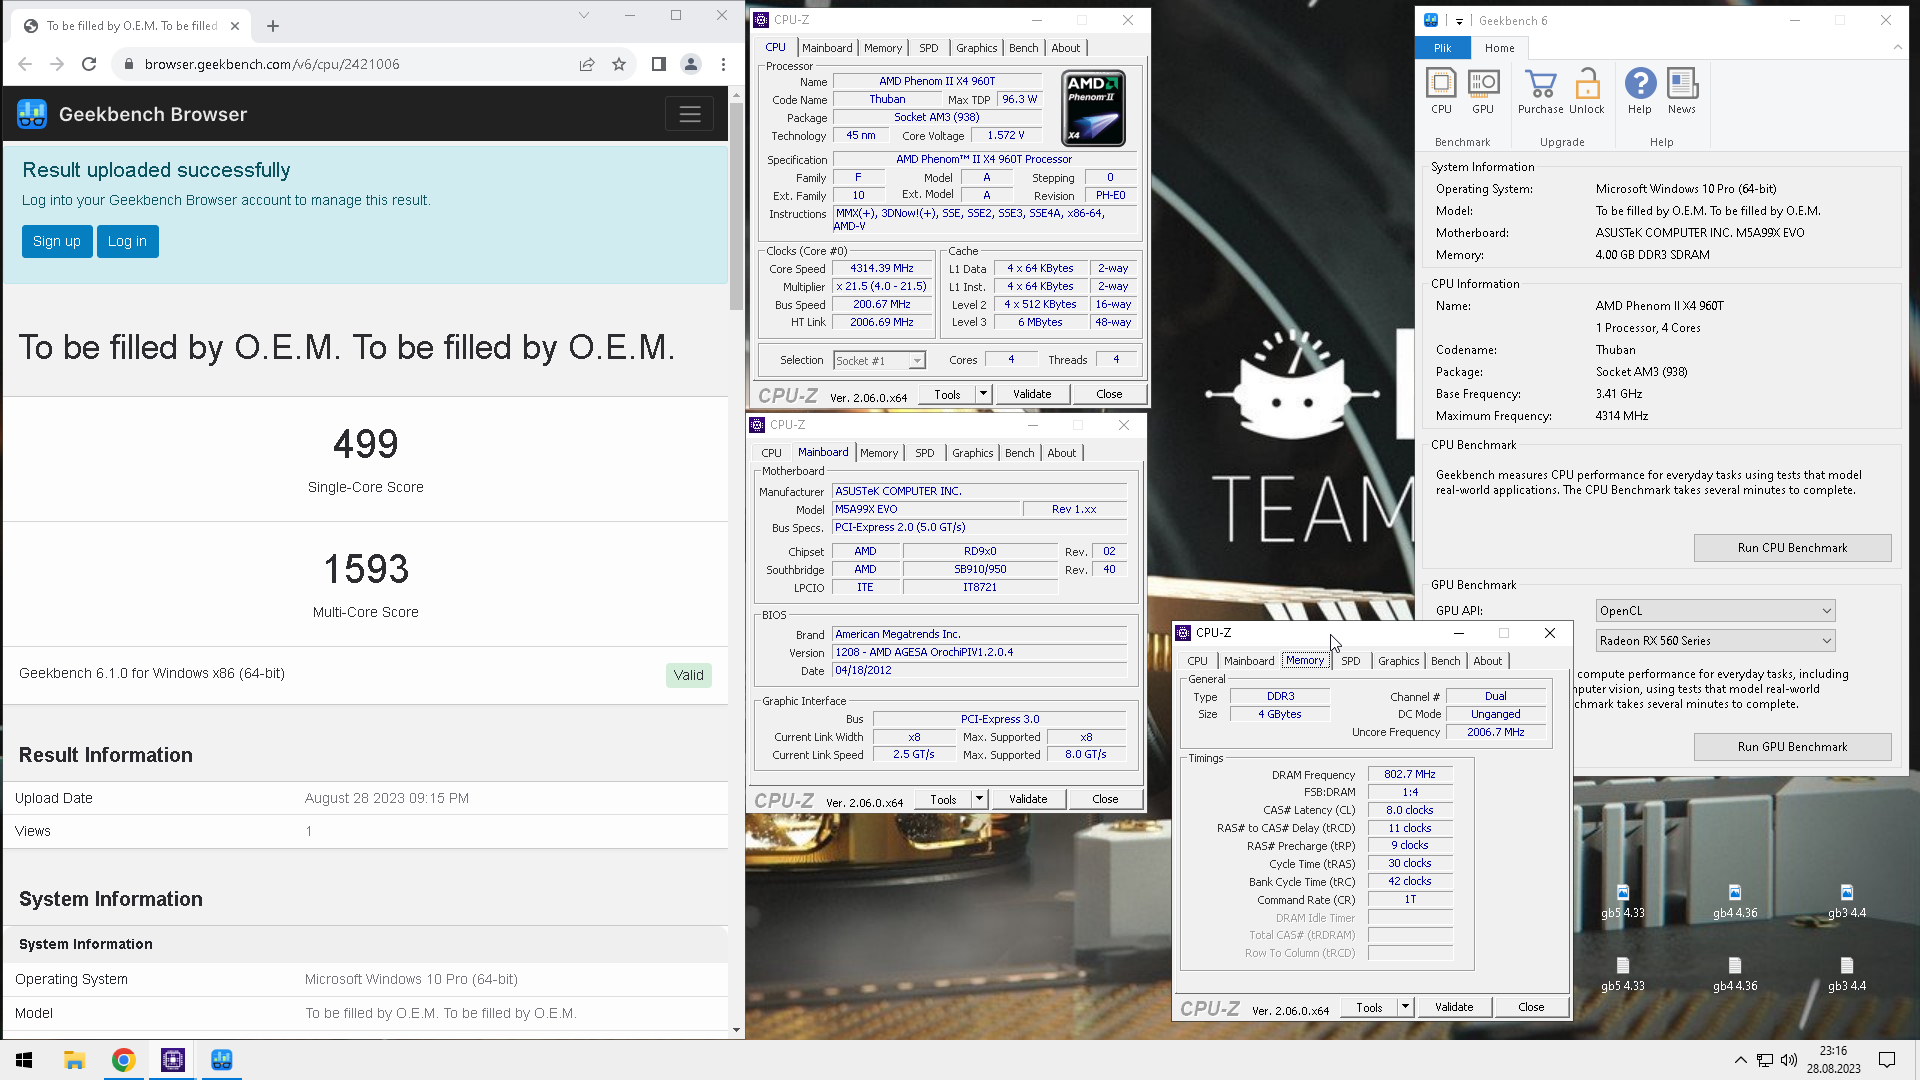Open the top-row gb5 4.33 desktop file
The height and width of the screenshot is (1080, 1920).
click(x=1622, y=900)
